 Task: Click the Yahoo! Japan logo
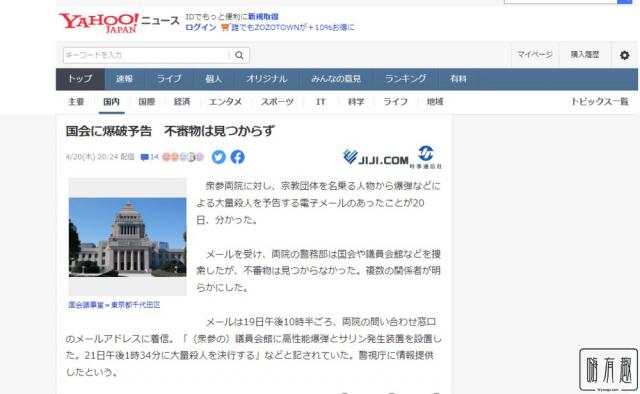coord(98,22)
